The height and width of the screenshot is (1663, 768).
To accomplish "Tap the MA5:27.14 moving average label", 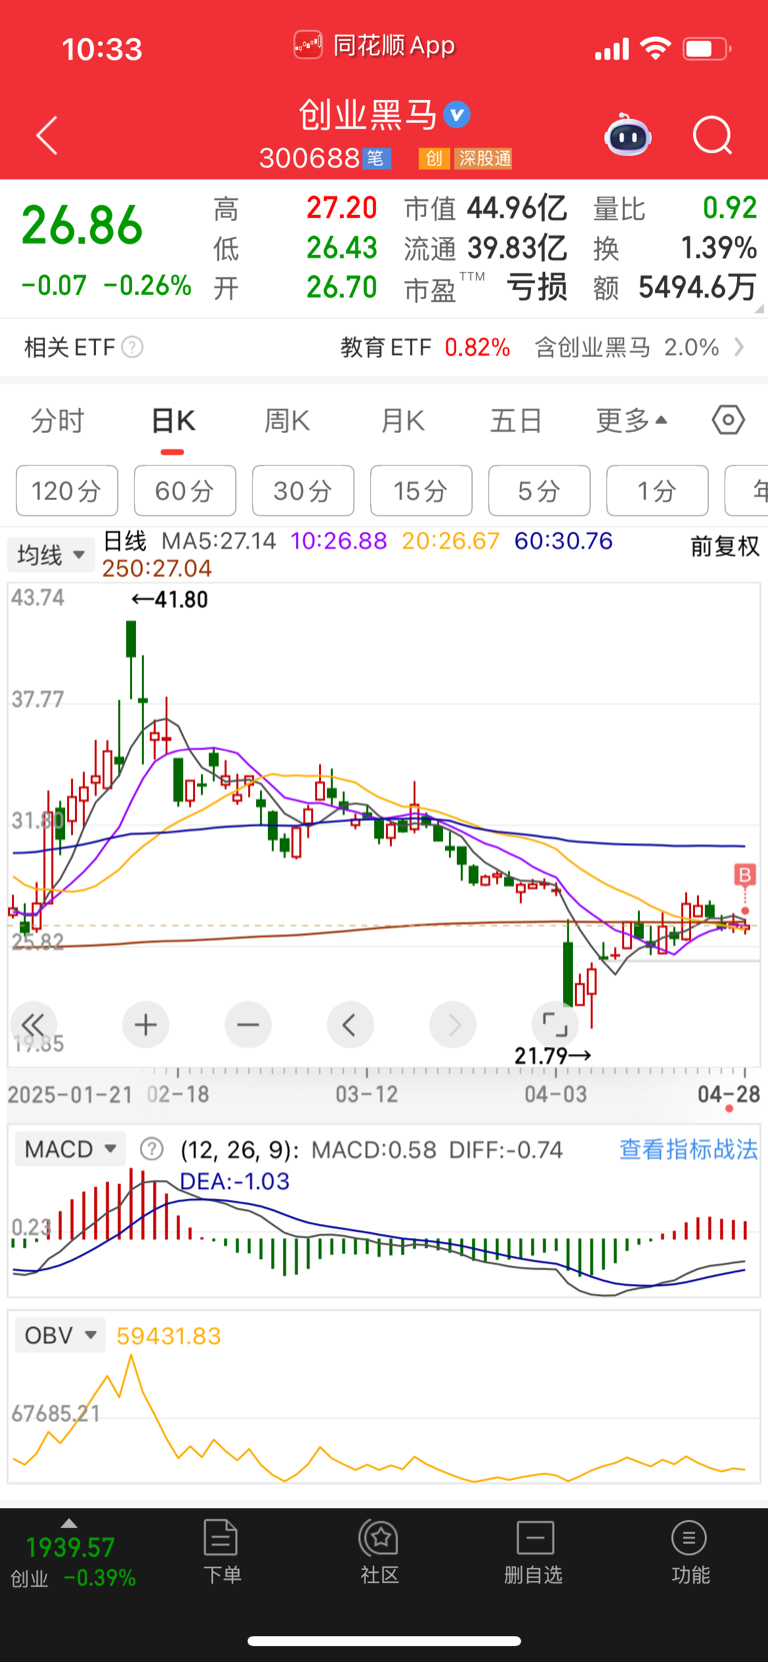I will 219,541.
